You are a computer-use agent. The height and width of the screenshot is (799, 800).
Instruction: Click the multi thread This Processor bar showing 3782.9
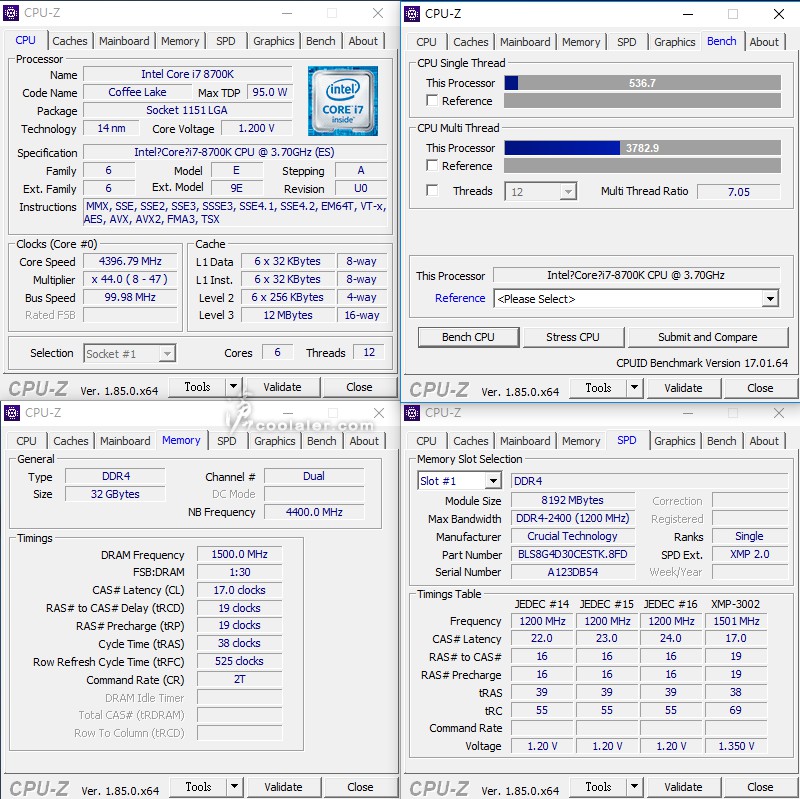point(642,147)
